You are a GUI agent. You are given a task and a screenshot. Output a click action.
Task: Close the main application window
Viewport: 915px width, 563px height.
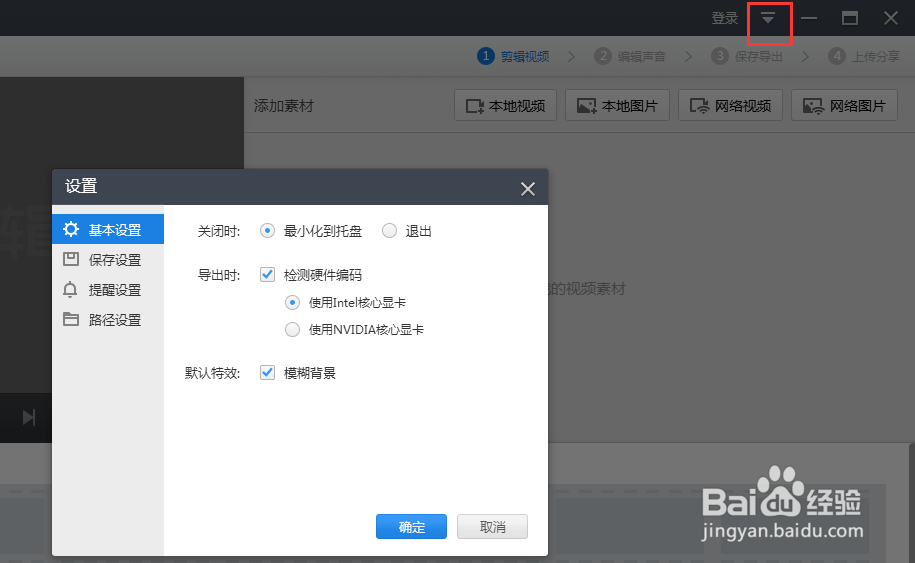point(890,19)
